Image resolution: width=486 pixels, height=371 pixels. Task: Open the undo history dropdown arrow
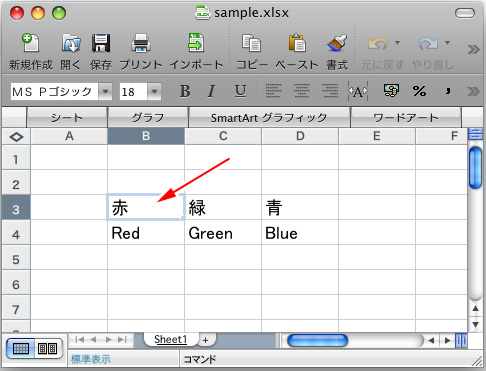click(397, 43)
